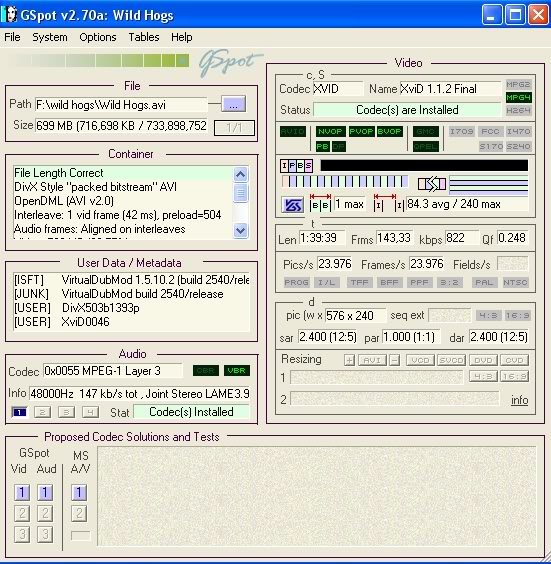The height and width of the screenshot is (564, 551).
Task: Click MS A/V solution button 1
Action: 79,492
